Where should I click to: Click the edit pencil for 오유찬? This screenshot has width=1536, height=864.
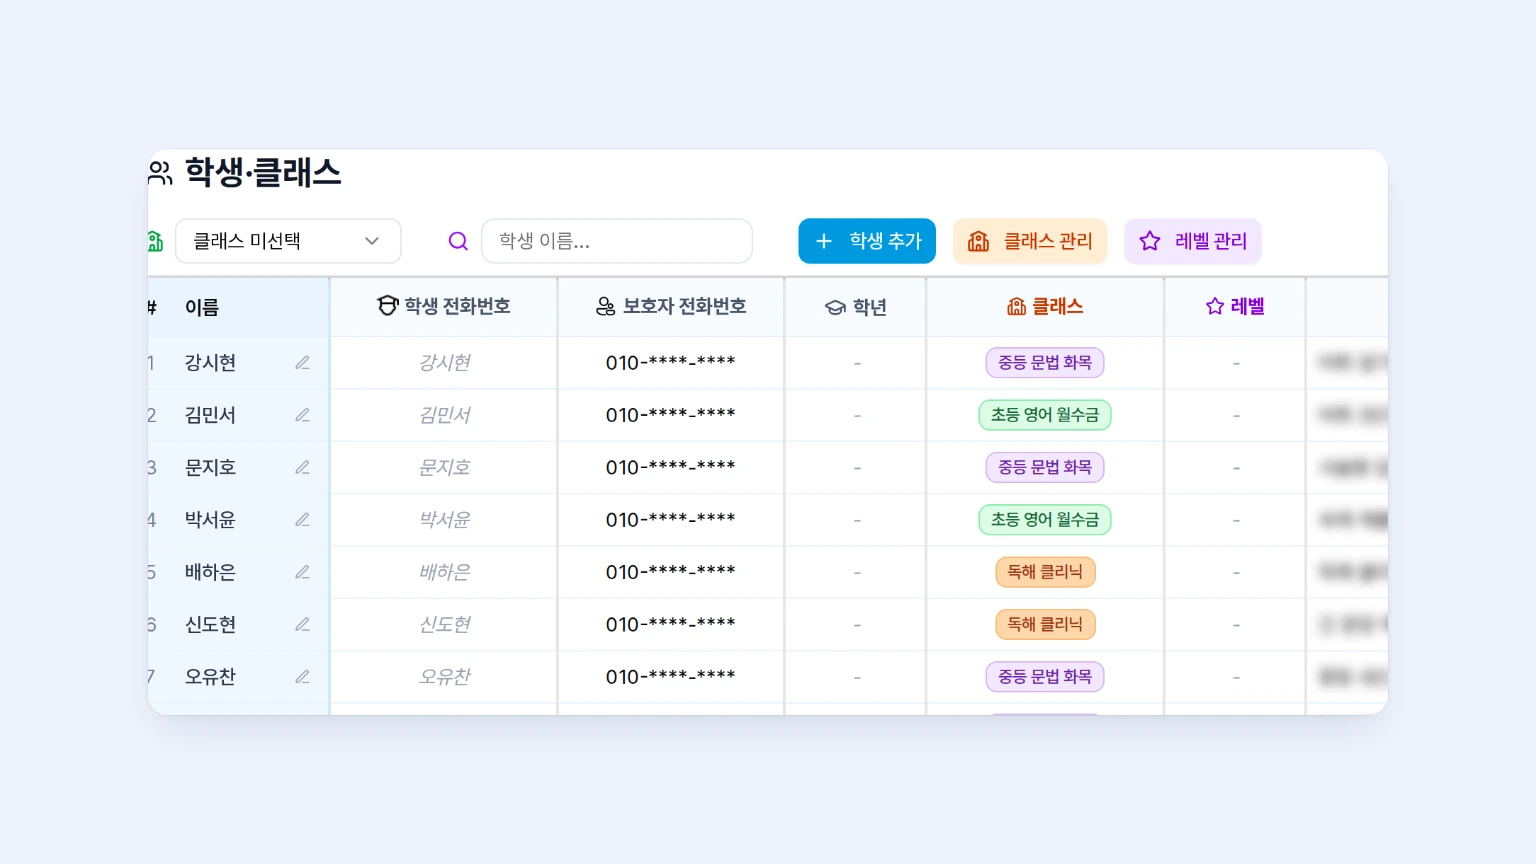pyautogui.click(x=302, y=677)
